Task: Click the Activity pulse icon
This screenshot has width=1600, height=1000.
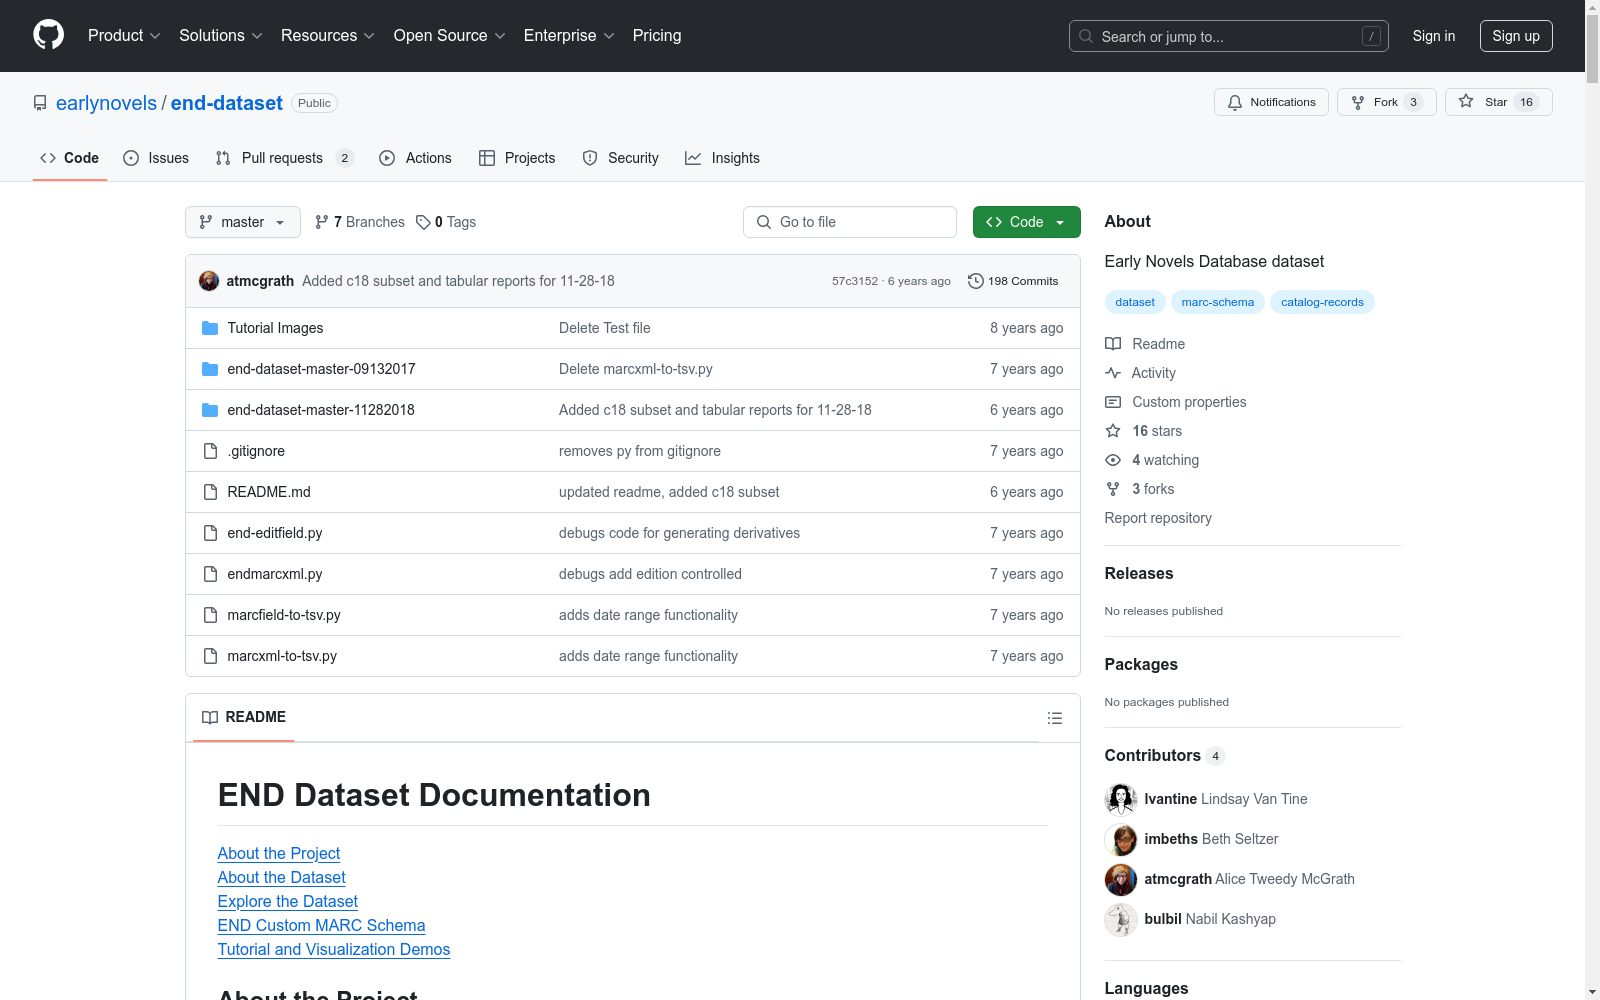Action: [1113, 373]
